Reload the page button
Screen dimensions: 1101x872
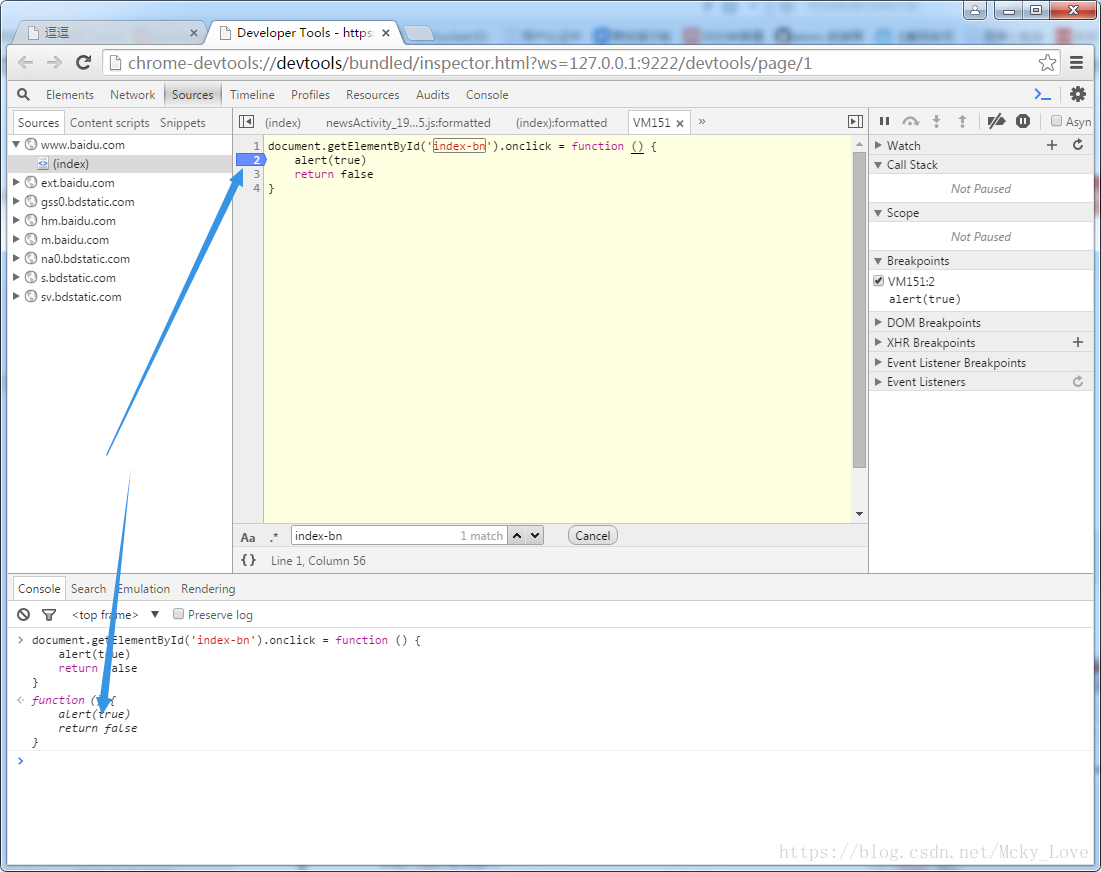pos(84,62)
